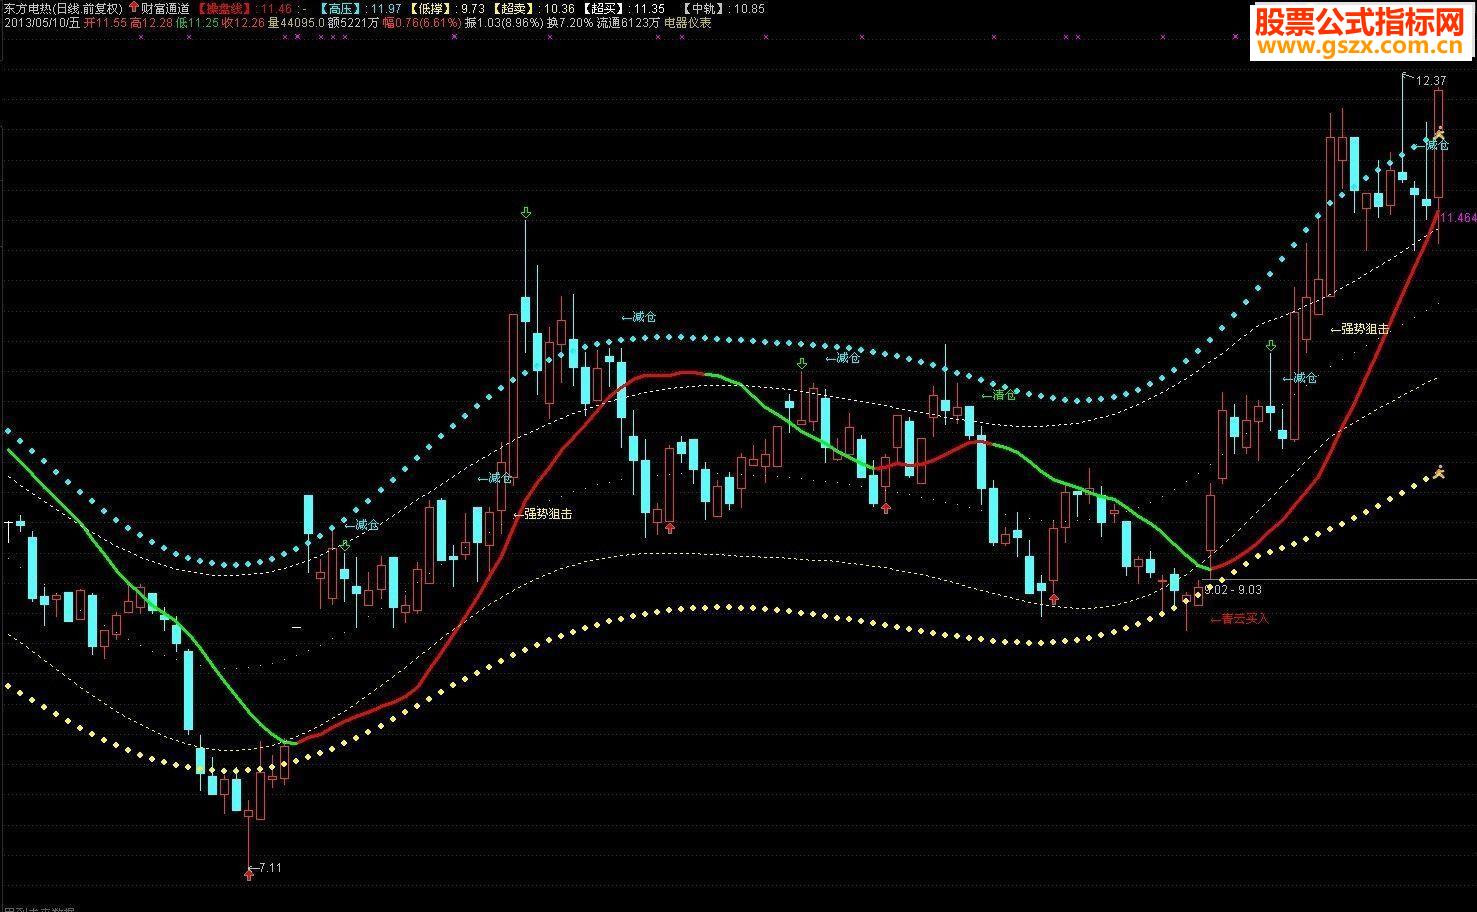This screenshot has height=912, width=1477.
Task: Click the turnover amount 额5221万
Action: [x=353, y=22]
